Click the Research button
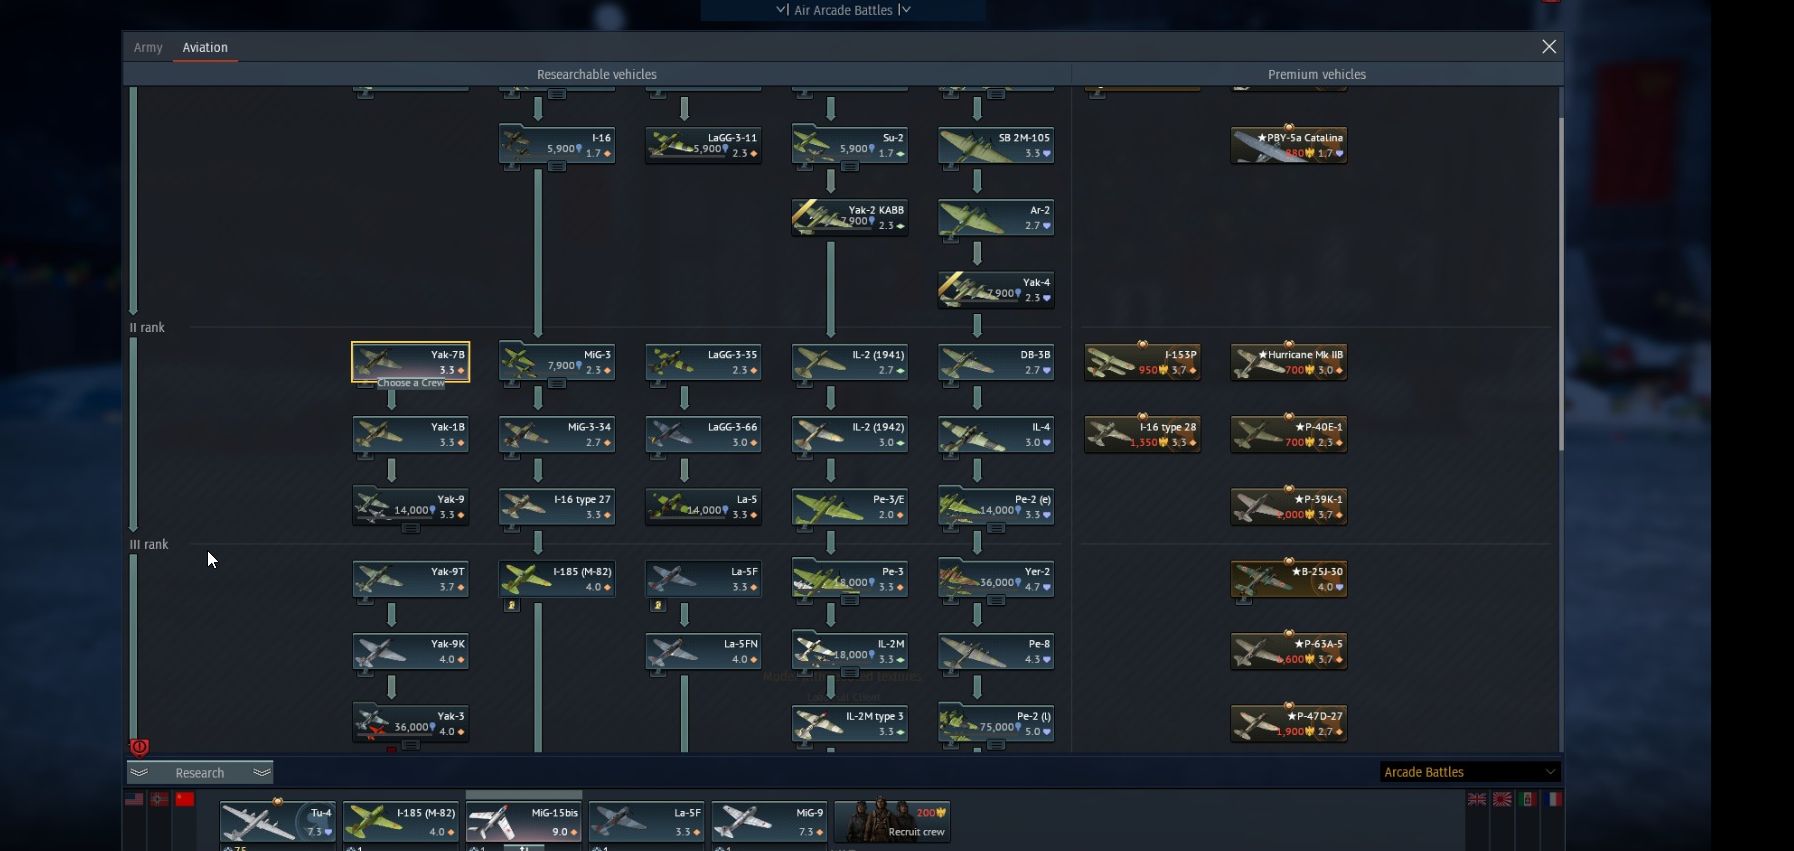Viewport: 1794px width, 851px height. 200,773
